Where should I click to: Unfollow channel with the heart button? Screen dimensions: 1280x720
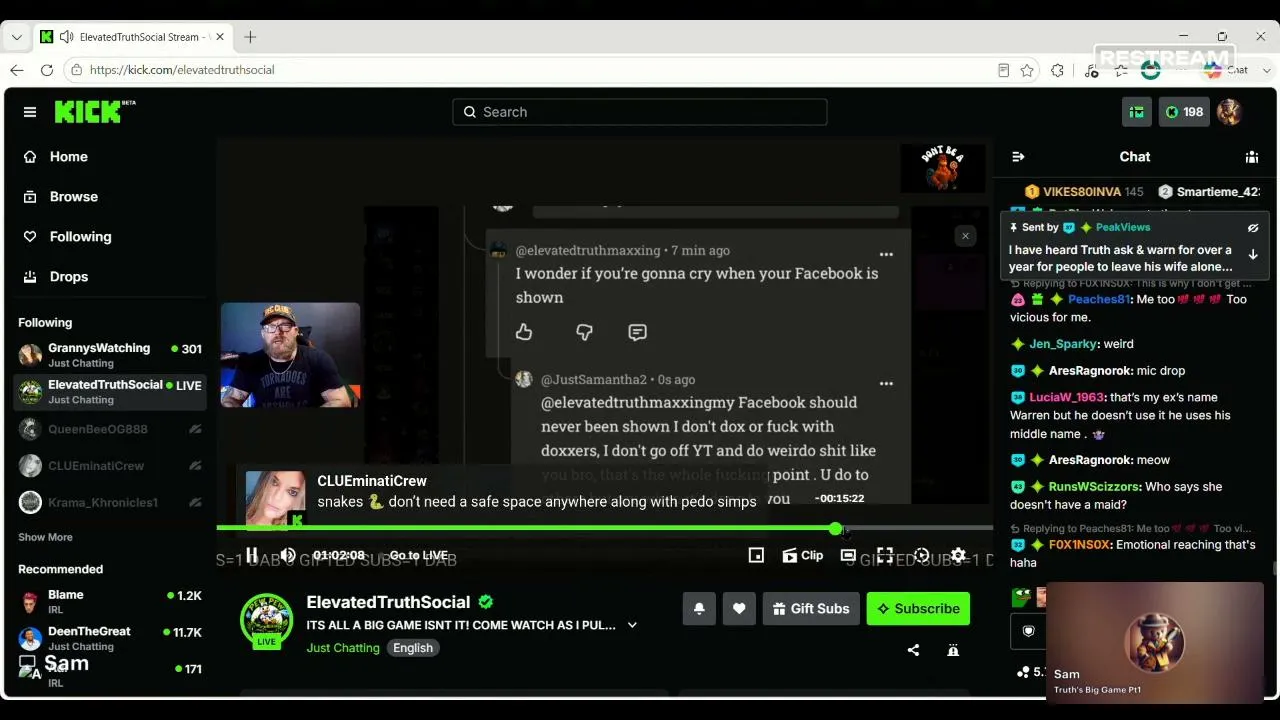point(739,608)
